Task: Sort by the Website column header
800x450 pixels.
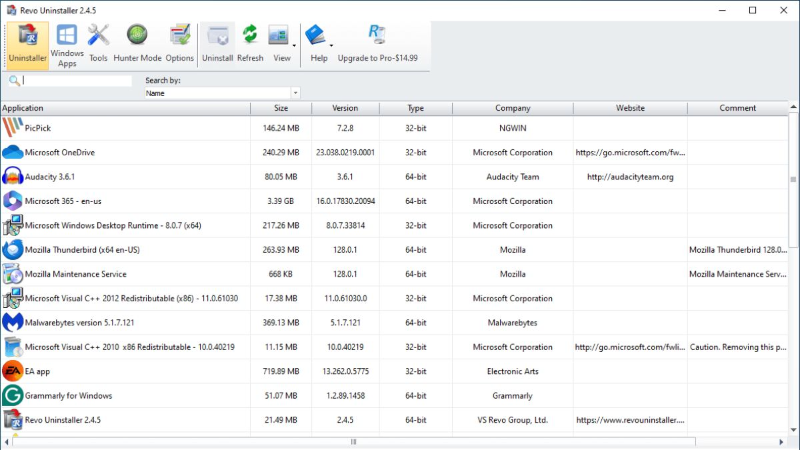Action: [630, 108]
